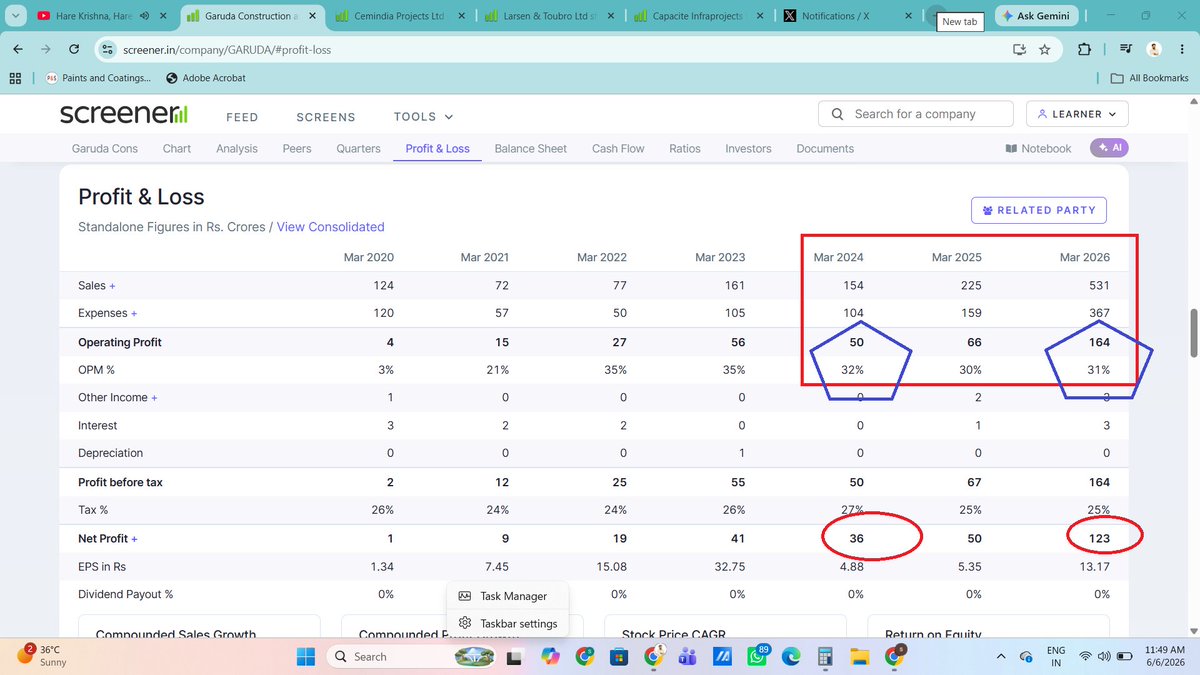This screenshot has height=675, width=1200.
Task: Click the Chrome address bar URL
Action: pos(228,49)
